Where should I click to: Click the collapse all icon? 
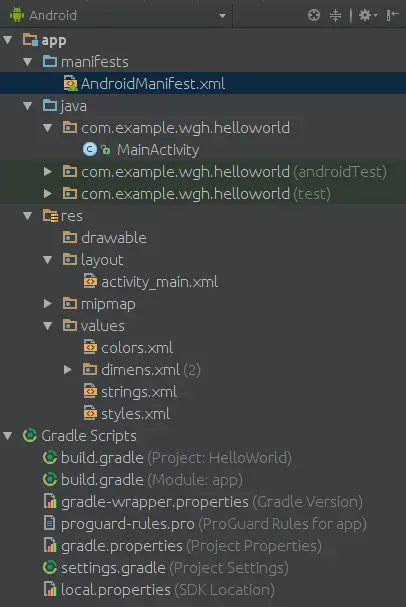click(335, 15)
